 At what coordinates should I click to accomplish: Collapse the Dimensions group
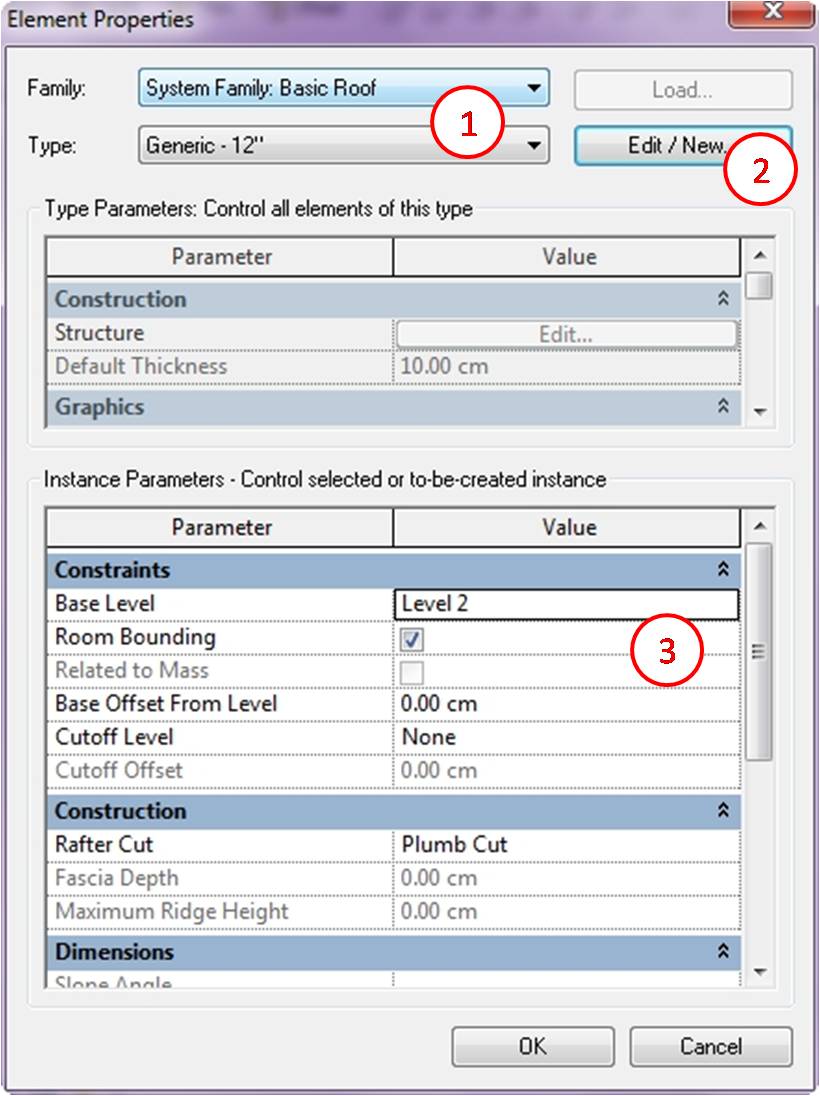[724, 951]
